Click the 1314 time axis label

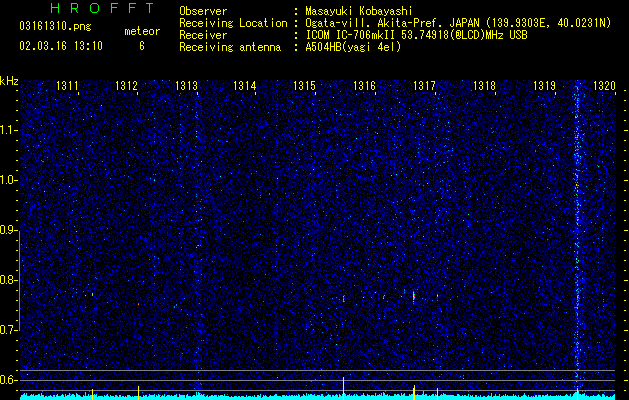(x=245, y=85)
